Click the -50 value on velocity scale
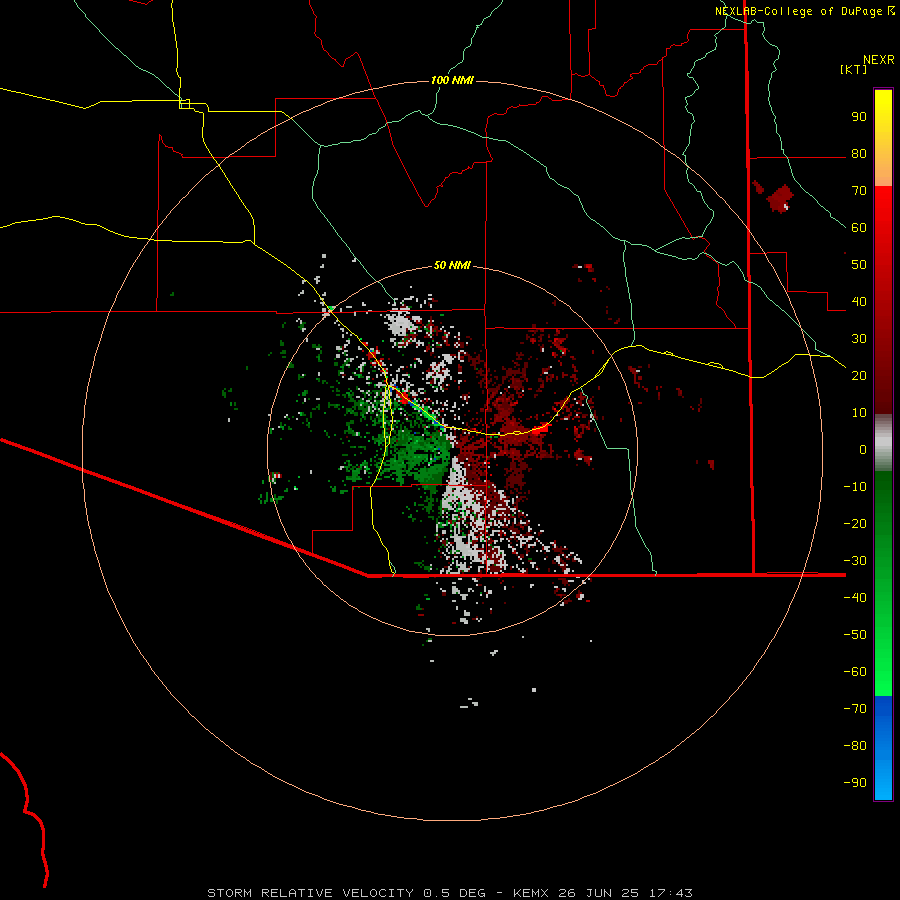Viewport: 900px width, 900px height. click(x=855, y=634)
